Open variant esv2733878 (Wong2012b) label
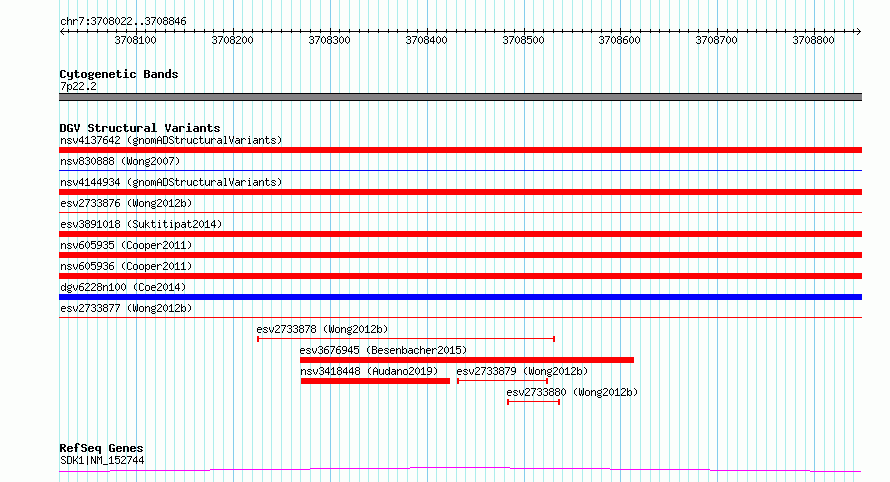The height and width of the screenshot is (482, 890). pyautogui.click(x=322, y=329)
